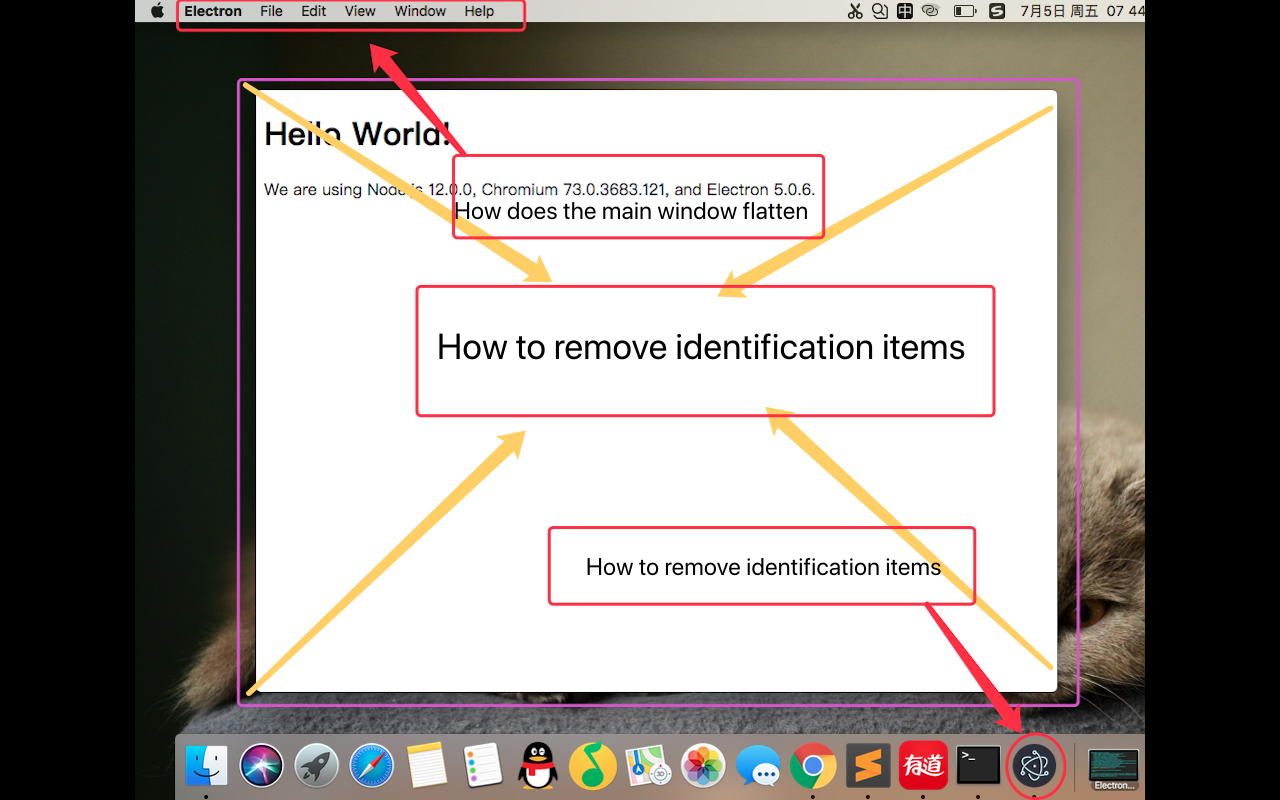Toggle the Sogou S icon in menu bar
The height and width of the screenshot is (800, 1280).
coord(995,11)
